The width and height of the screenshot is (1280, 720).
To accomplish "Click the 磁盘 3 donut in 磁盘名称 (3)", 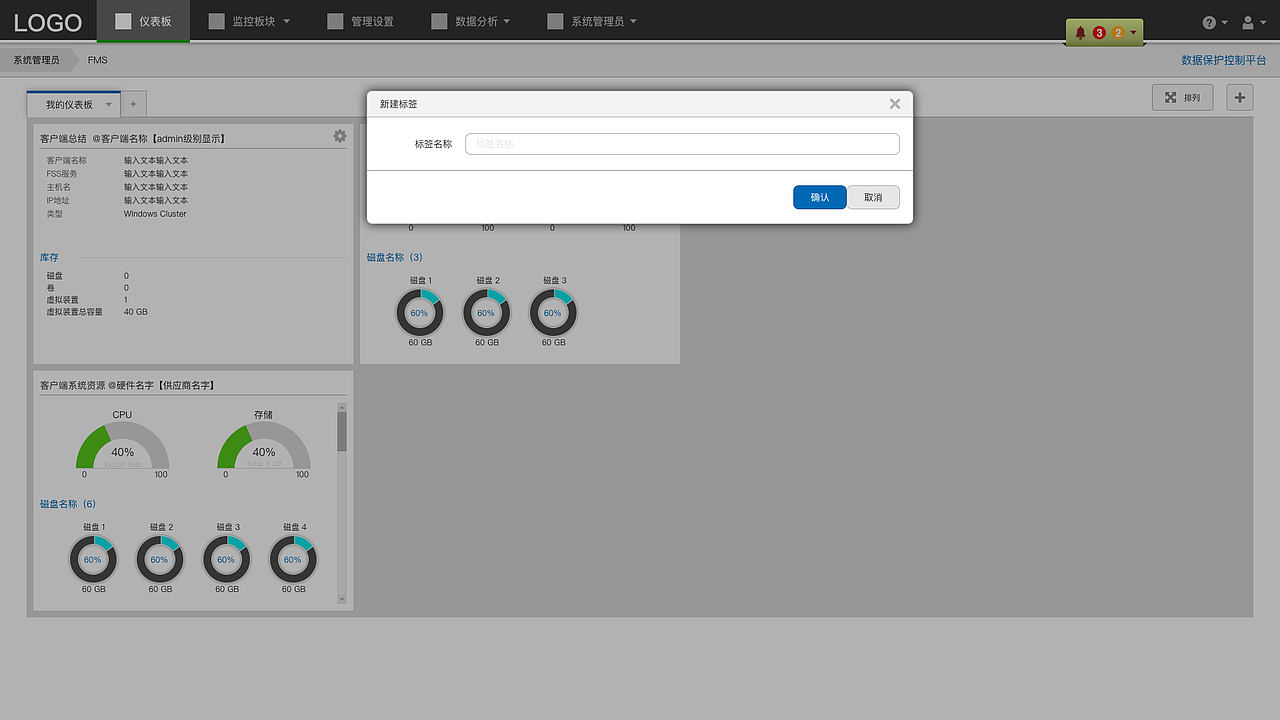I will pyautogui.click(x=553, y=313).
